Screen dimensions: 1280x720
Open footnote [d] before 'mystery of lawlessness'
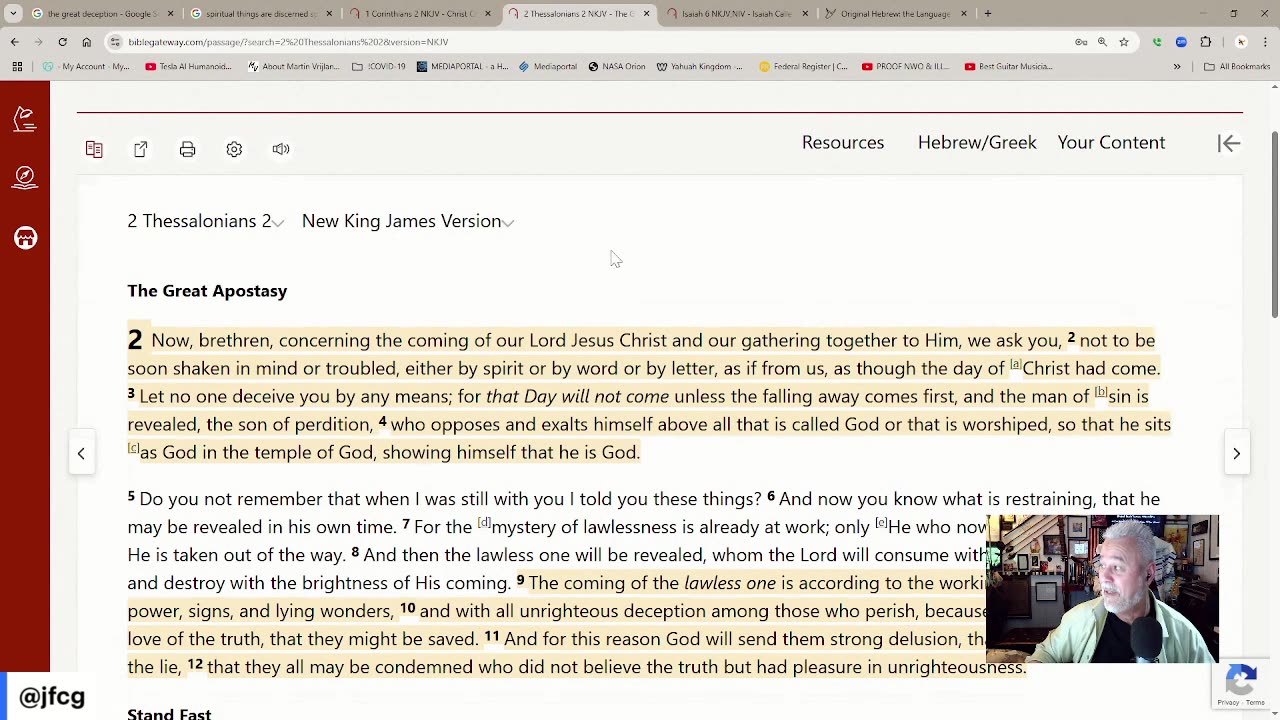click(x=484, y=523)
